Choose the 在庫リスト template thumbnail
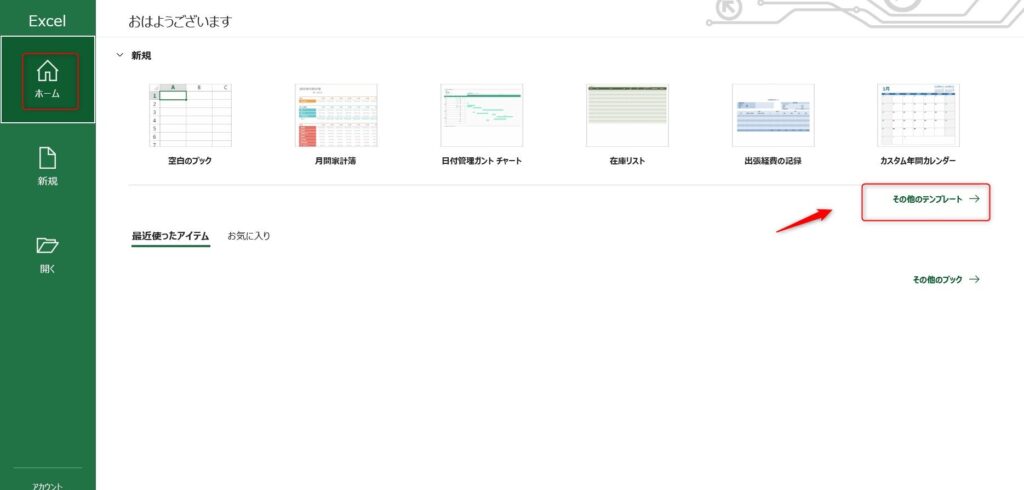Viewport: 1024px width, 490px height. click(627, 115)
